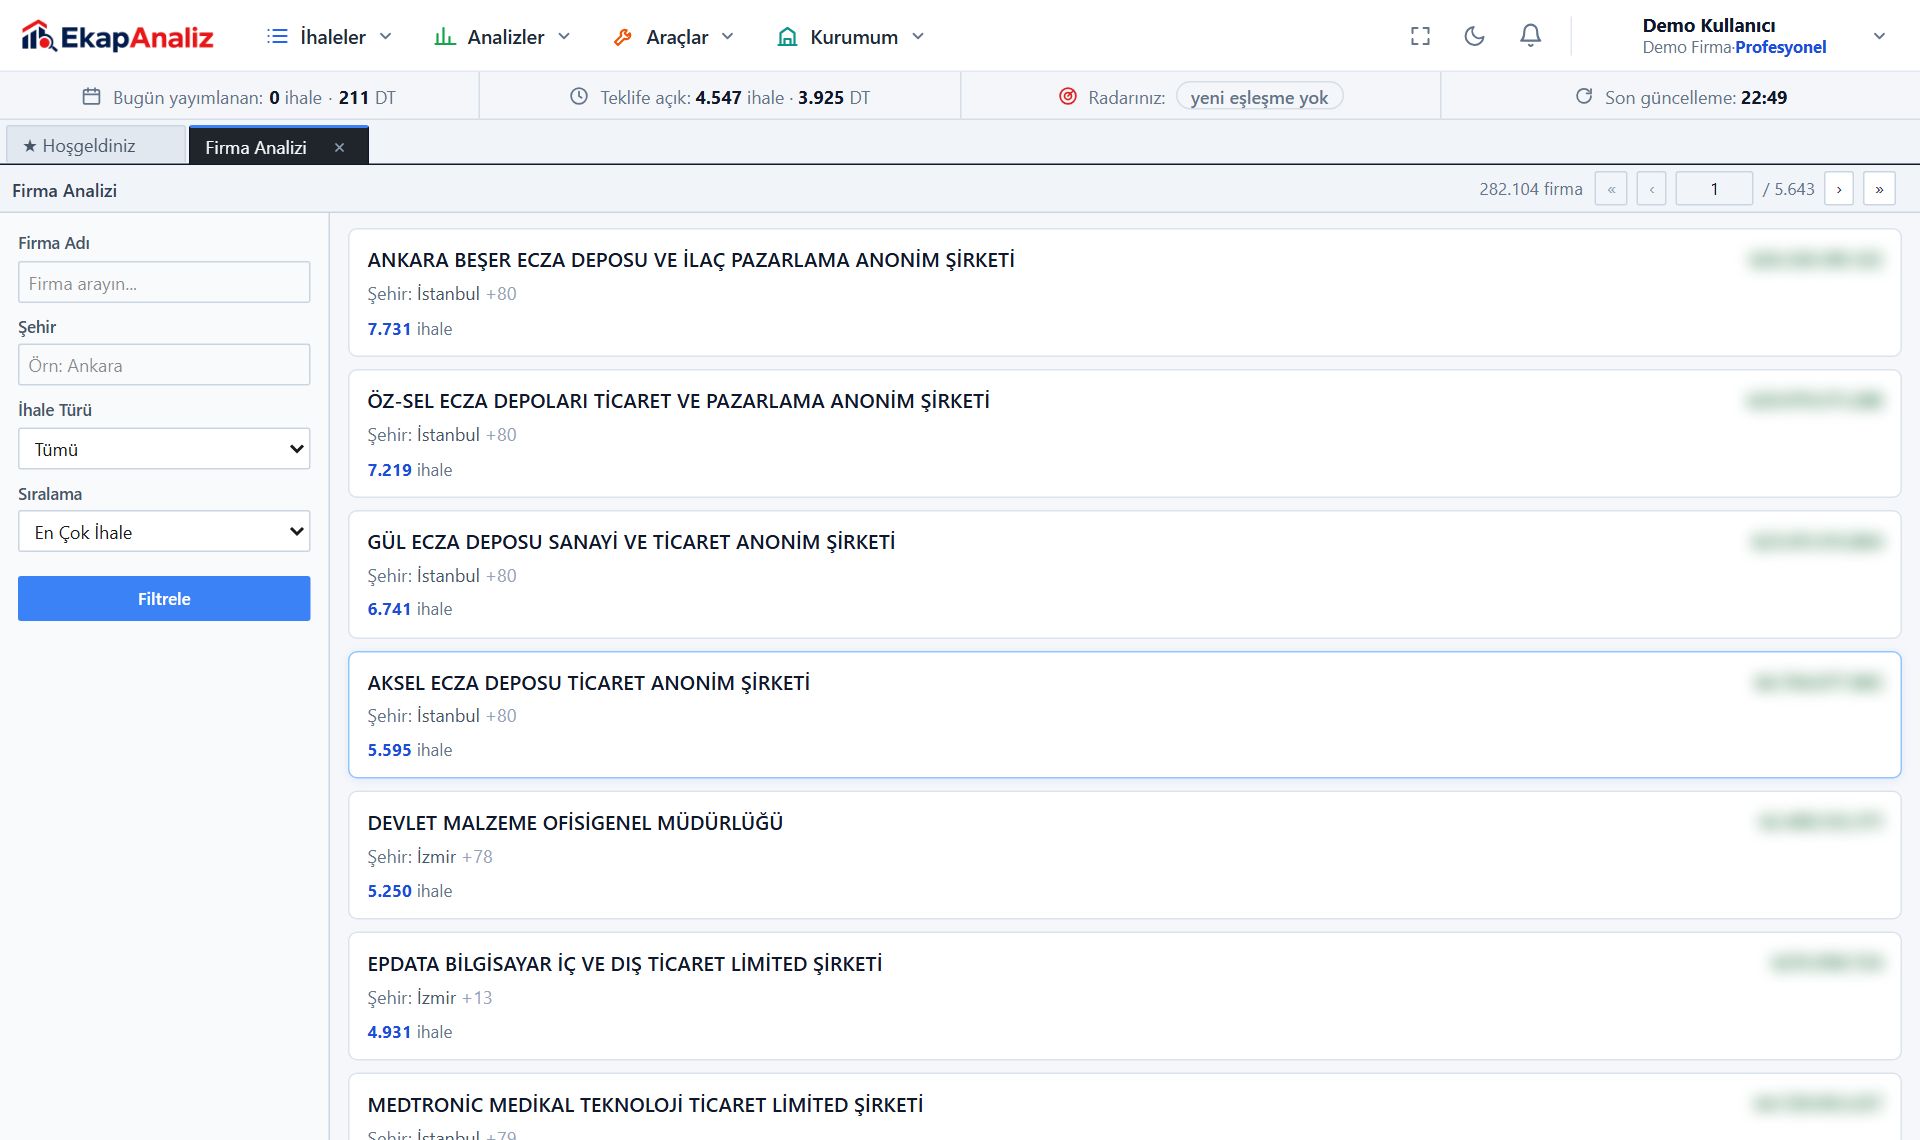The image size is (1920, 1140).
Task: Open the Sıralama dropdown
Action: pos(164,532)
